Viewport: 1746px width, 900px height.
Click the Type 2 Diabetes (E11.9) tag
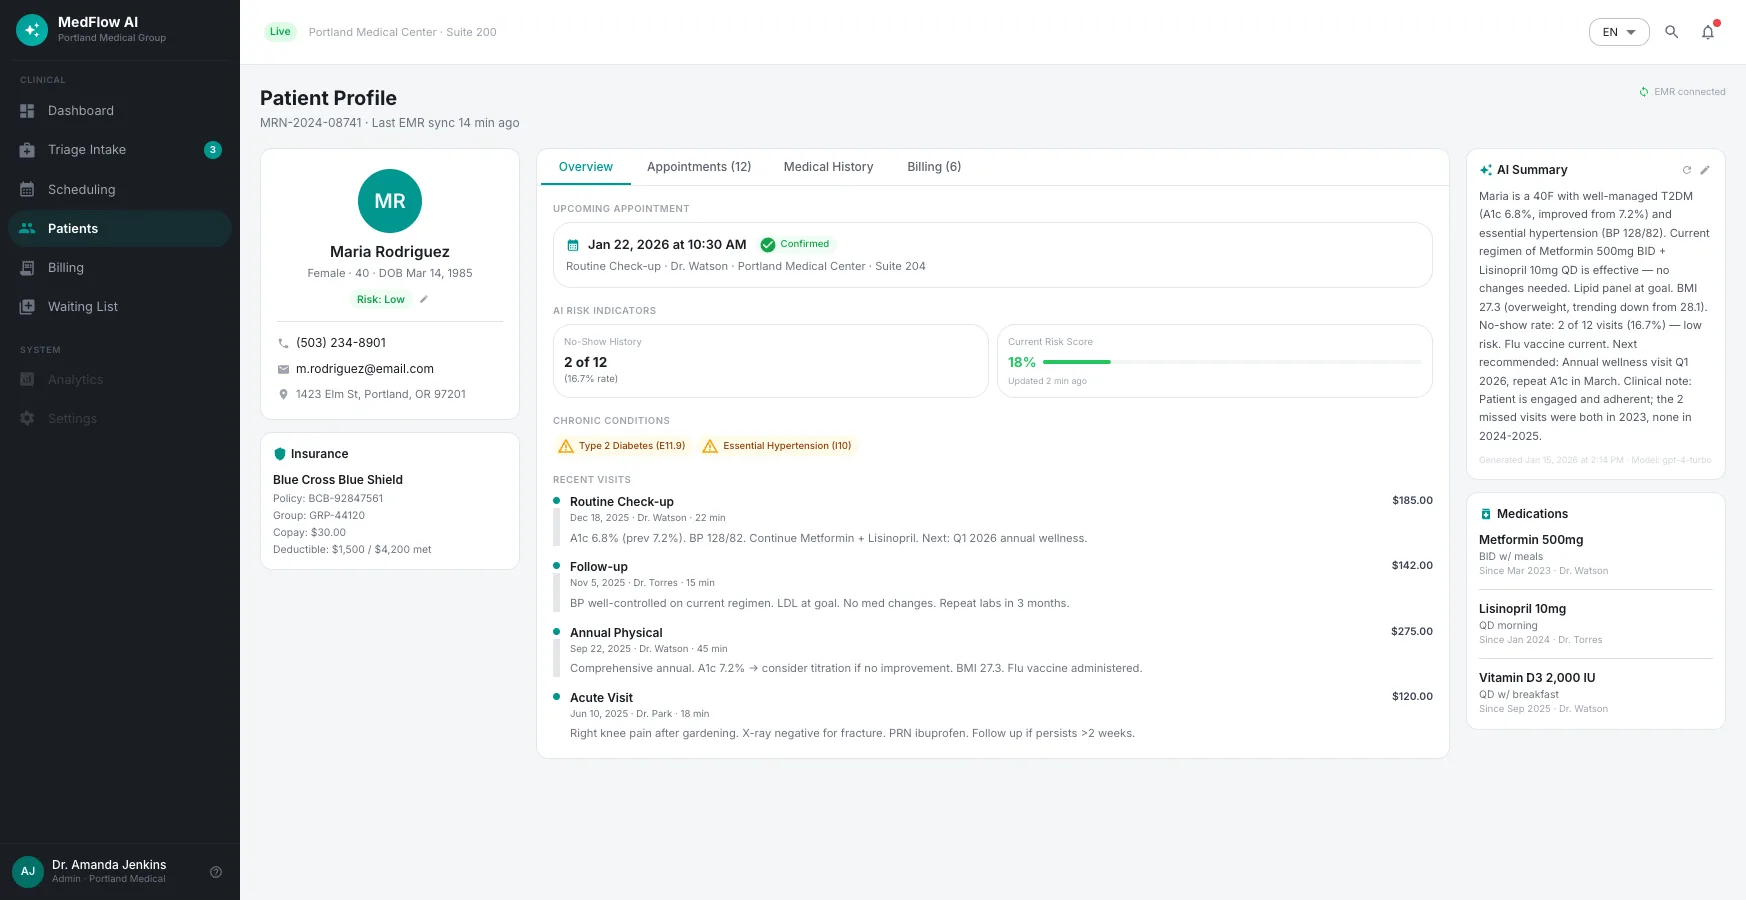(x=622, y=446)
